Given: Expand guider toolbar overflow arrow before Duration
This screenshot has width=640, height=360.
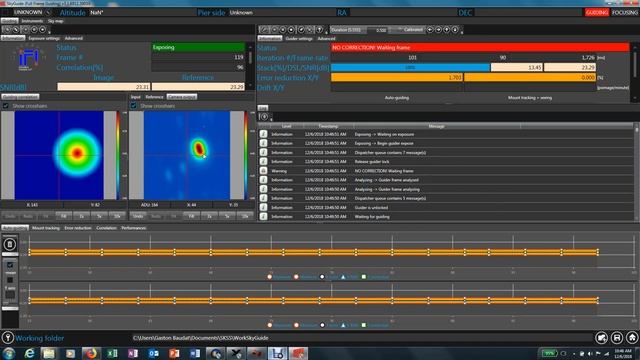Looking at the screenshot, I should click(327, 32).
